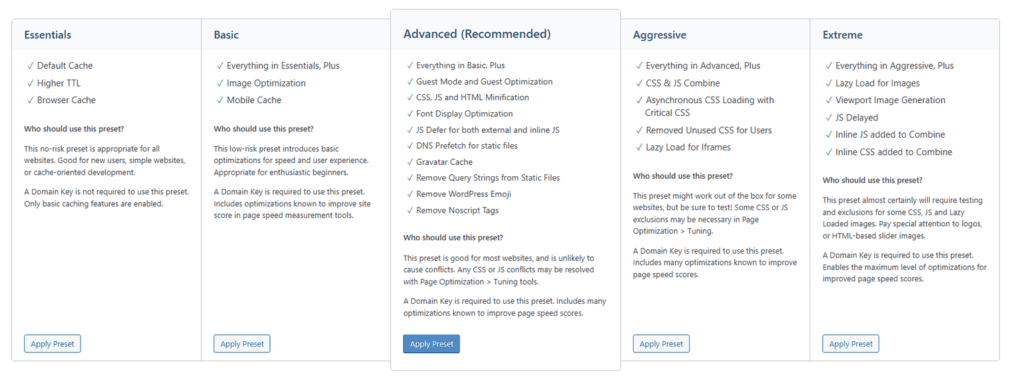
Task: Click the checkmark next to Font Display Optimization
Action: [409, 114]
